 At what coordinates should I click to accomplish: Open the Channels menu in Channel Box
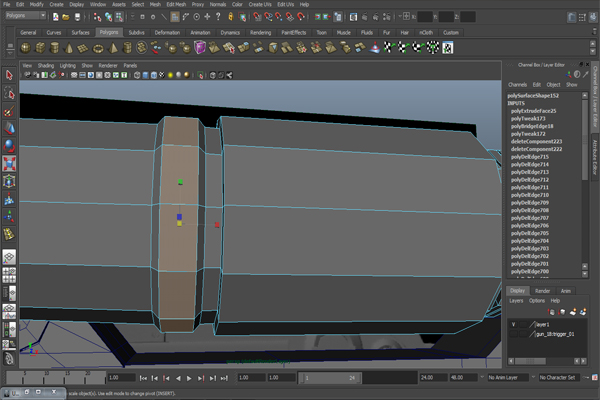517,85
